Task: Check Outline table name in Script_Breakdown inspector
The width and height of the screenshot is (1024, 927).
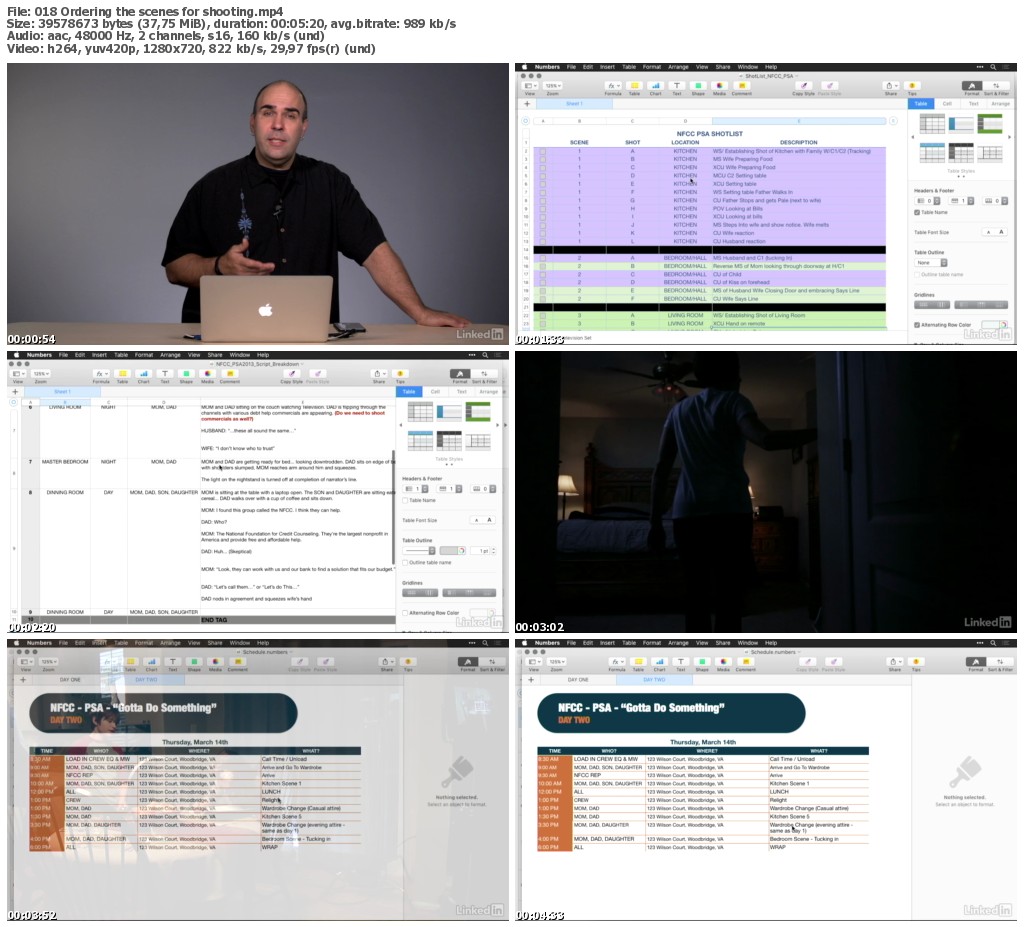Action: pyautogui.click(x=405, y=562)
